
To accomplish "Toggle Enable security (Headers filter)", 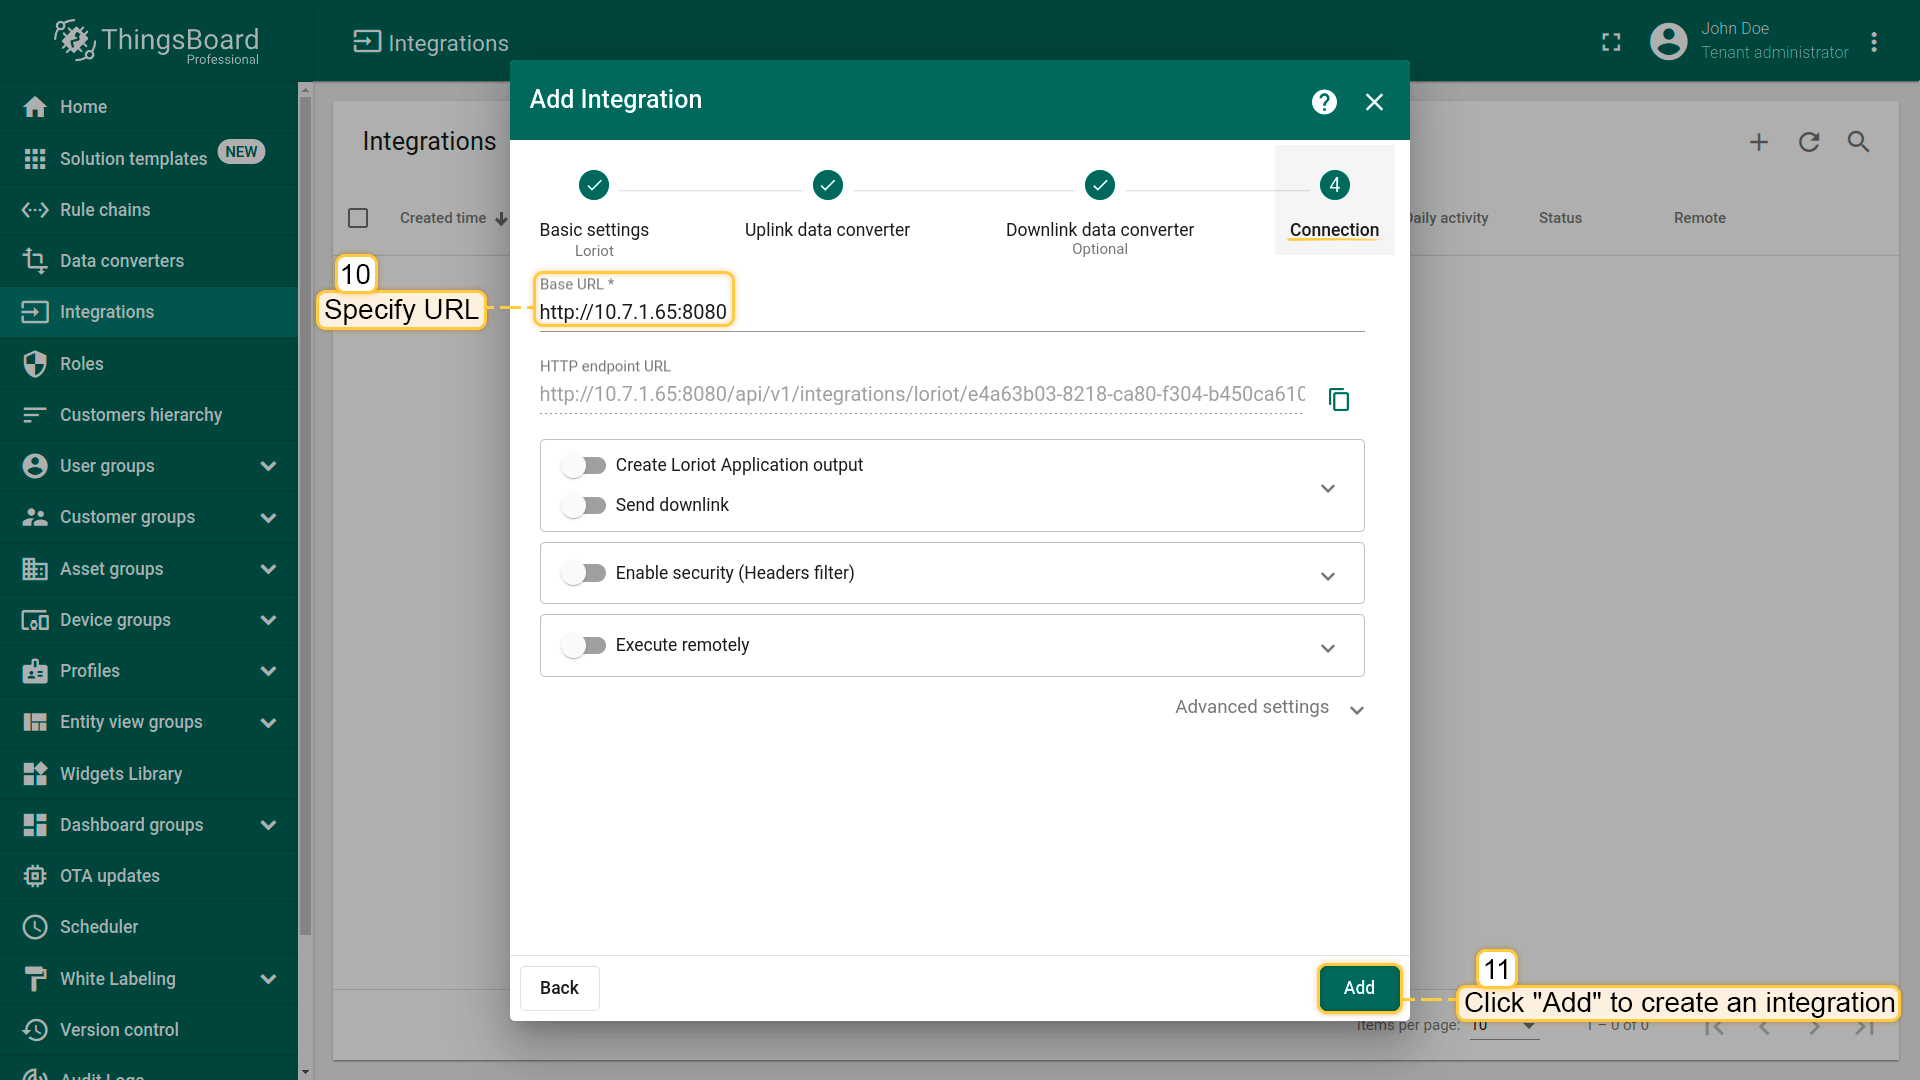I will tap(583, 573).
